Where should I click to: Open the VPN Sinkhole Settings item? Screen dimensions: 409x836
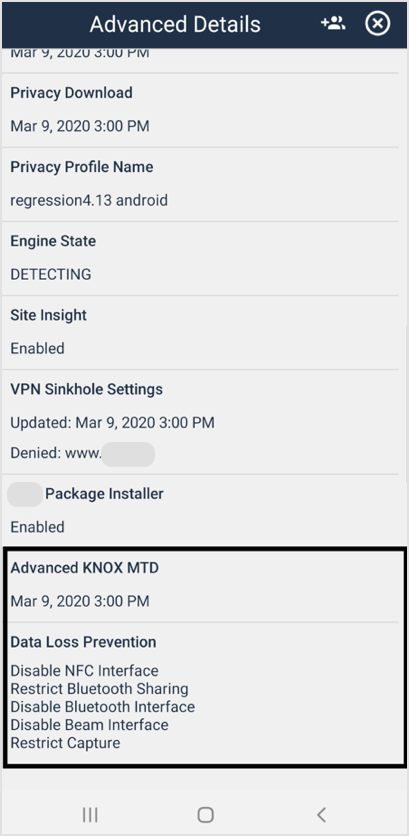[x=200, y=422]
